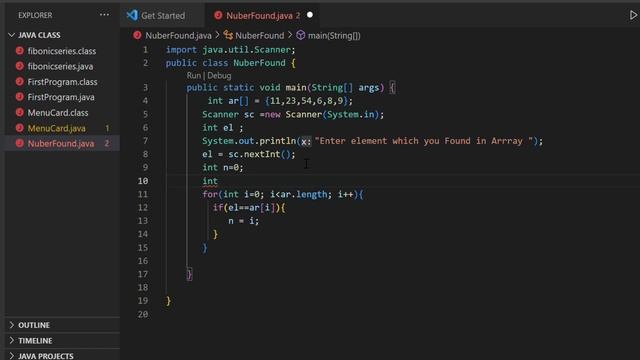This screenshot has height=360, width=640.
Task: Click the Run play icon at top right
Action: pos(633,15)
